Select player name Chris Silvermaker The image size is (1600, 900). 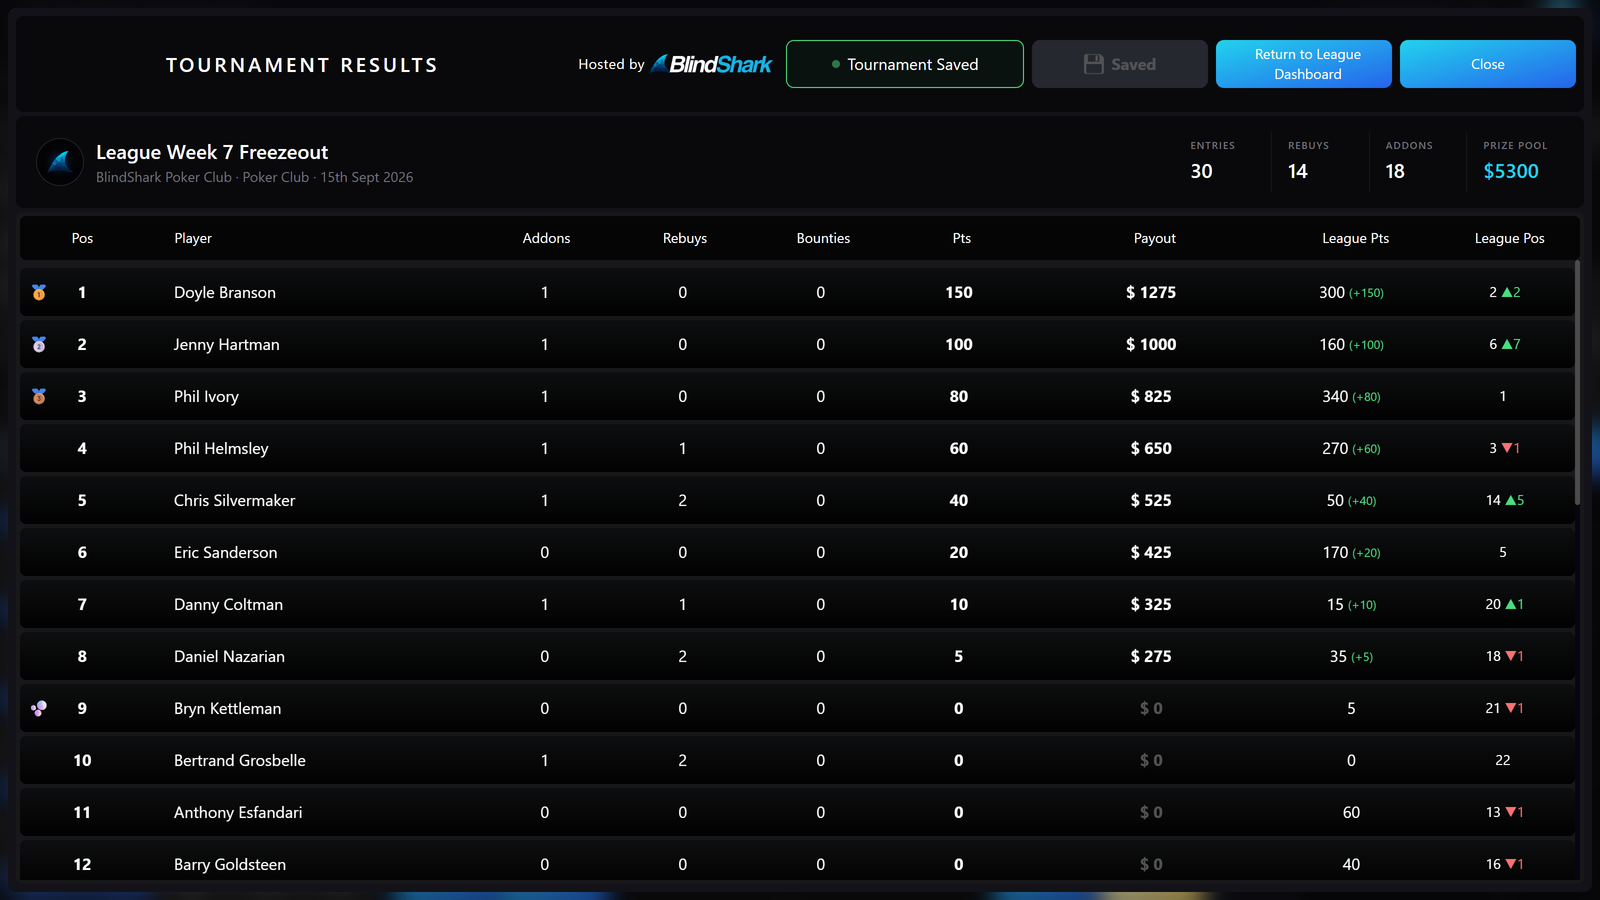235,500
